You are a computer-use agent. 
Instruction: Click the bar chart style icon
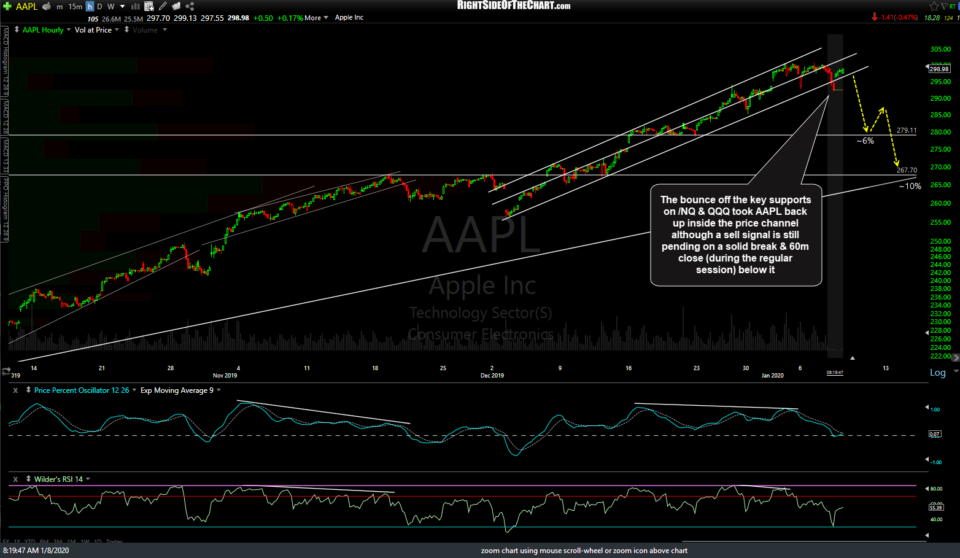click(135, 7)
